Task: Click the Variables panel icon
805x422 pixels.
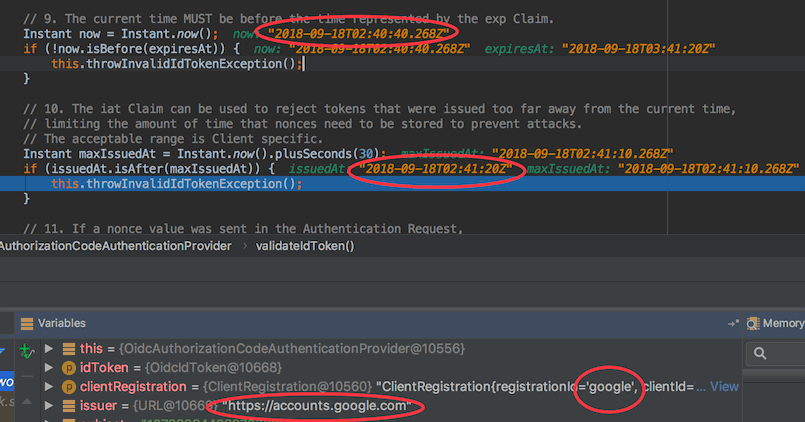Action: point(26,323)
